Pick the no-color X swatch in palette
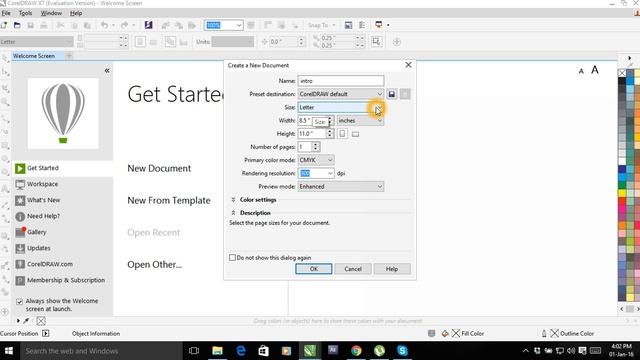Viewport: 640px width, 360px height. 622,73
